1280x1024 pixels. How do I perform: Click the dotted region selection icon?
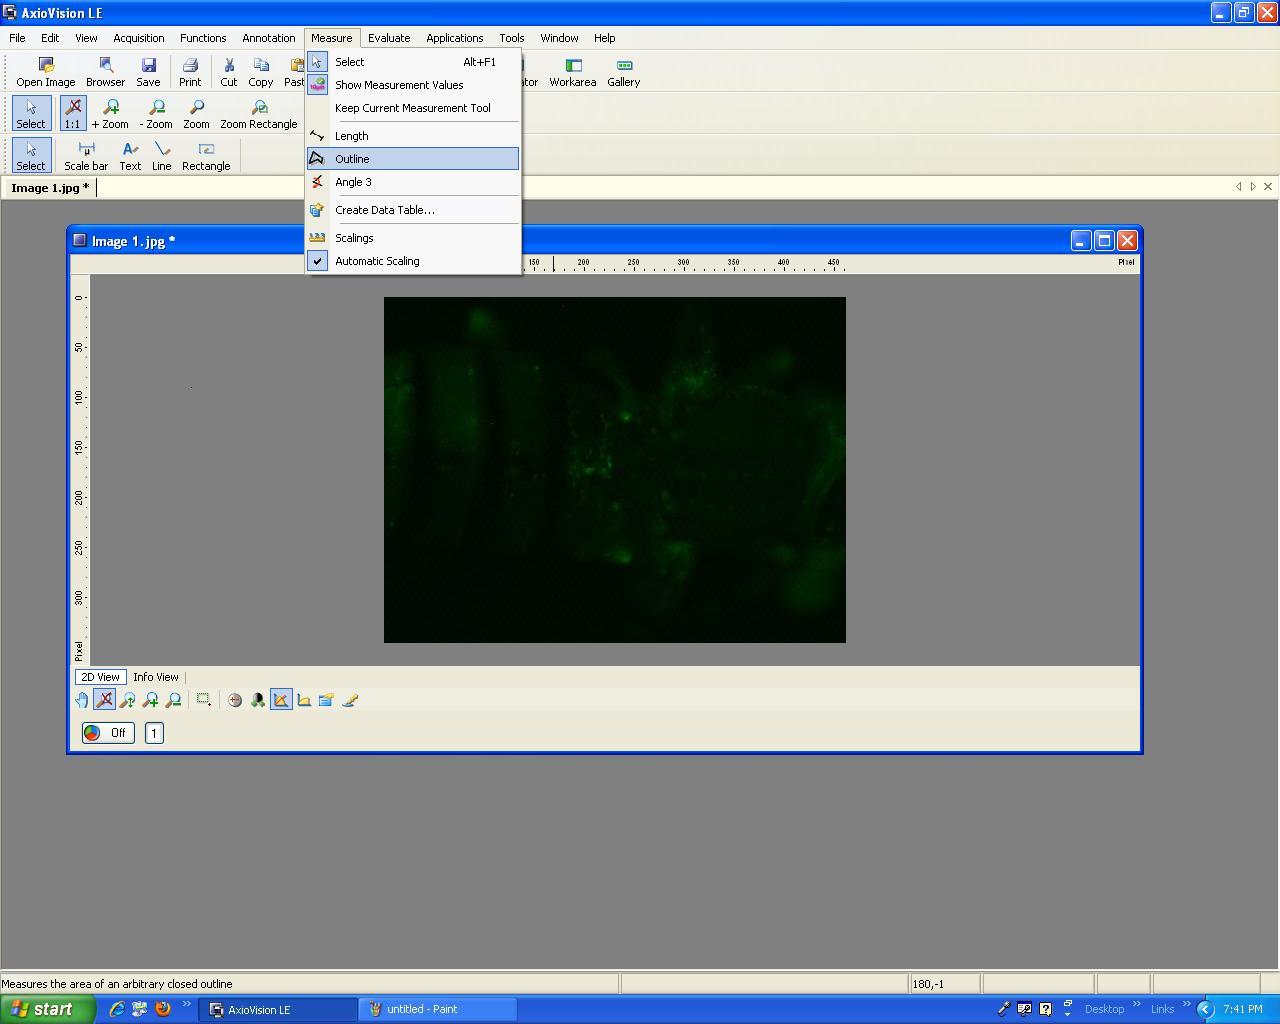203,700
